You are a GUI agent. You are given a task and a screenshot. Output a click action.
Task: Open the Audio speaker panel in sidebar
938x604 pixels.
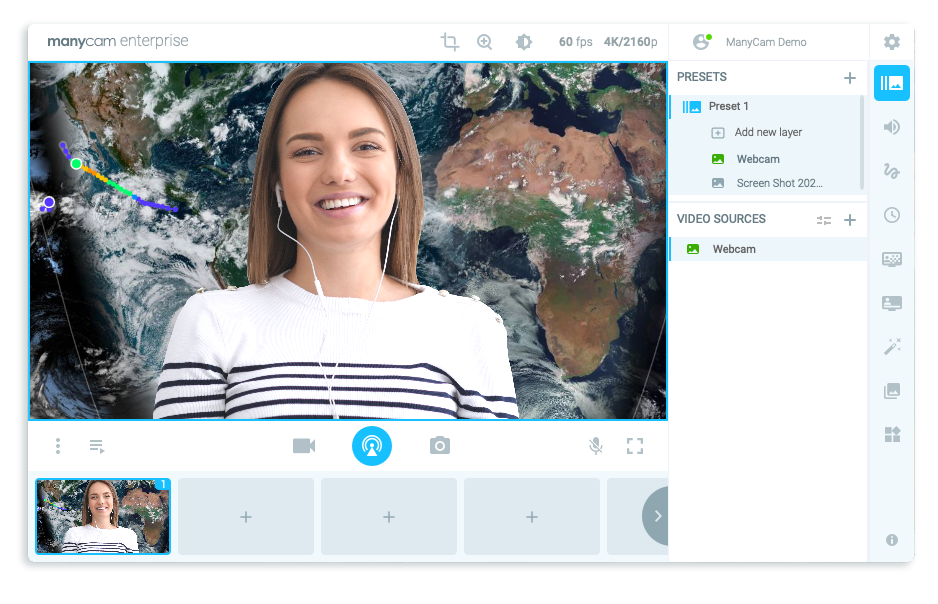point(891,127)
